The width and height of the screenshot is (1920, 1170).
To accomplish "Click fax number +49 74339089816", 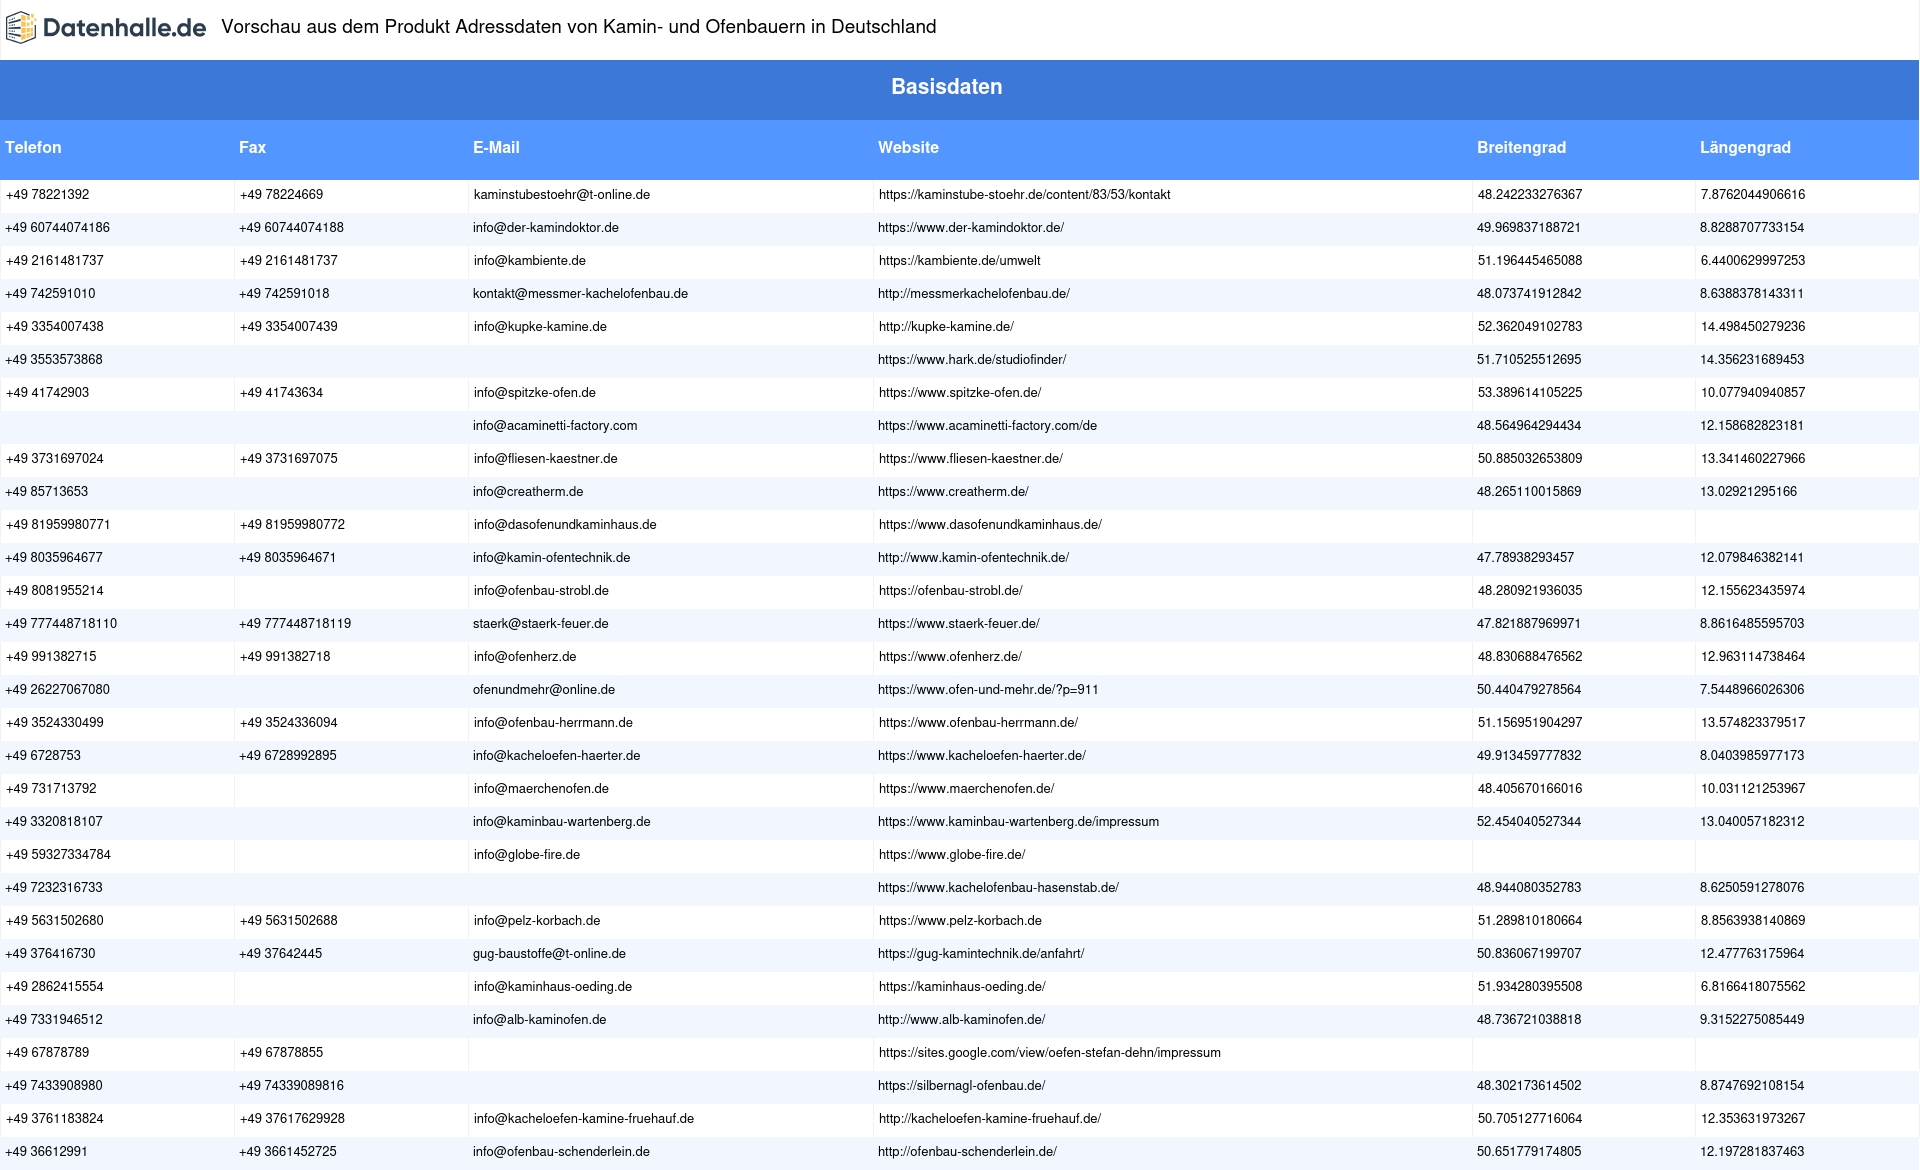I will [291, 1086].
